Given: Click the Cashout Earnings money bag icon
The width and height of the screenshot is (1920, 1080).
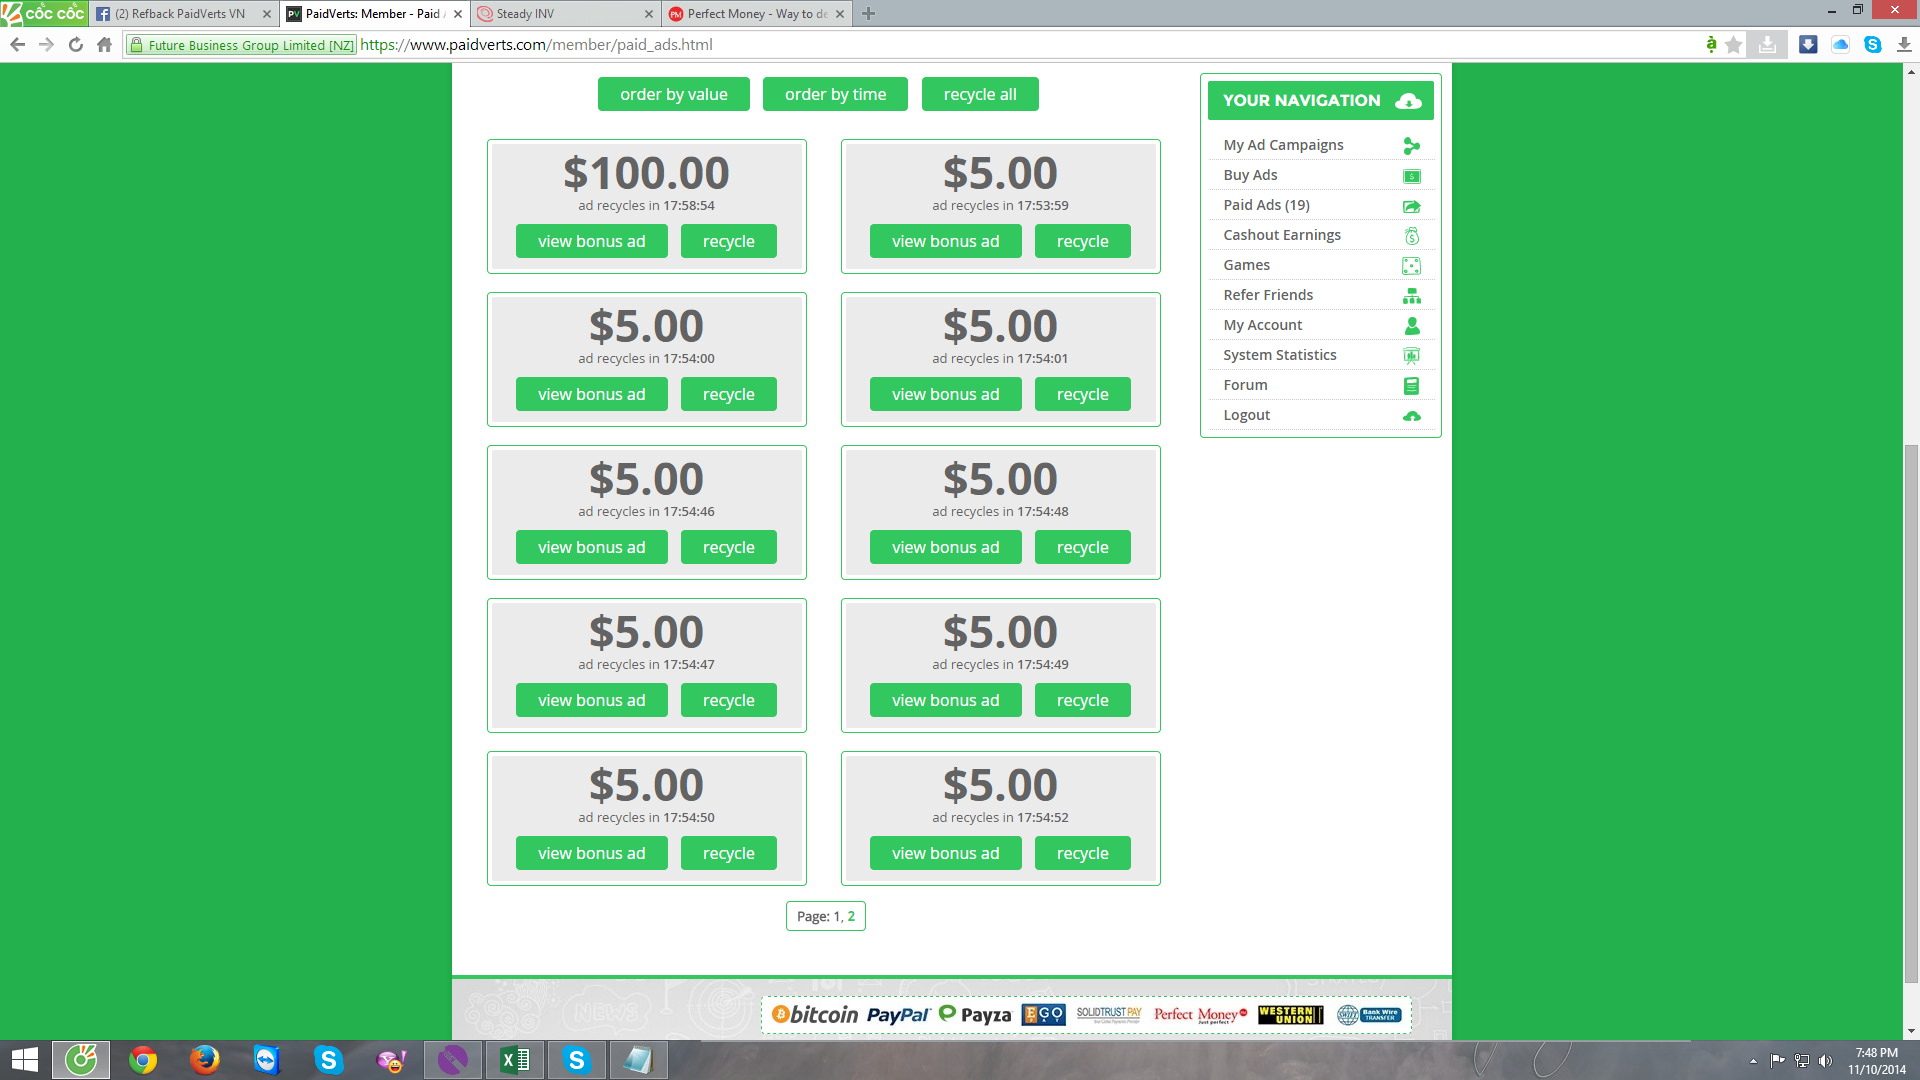Looking at the screenshot, I should (1411, 236).
